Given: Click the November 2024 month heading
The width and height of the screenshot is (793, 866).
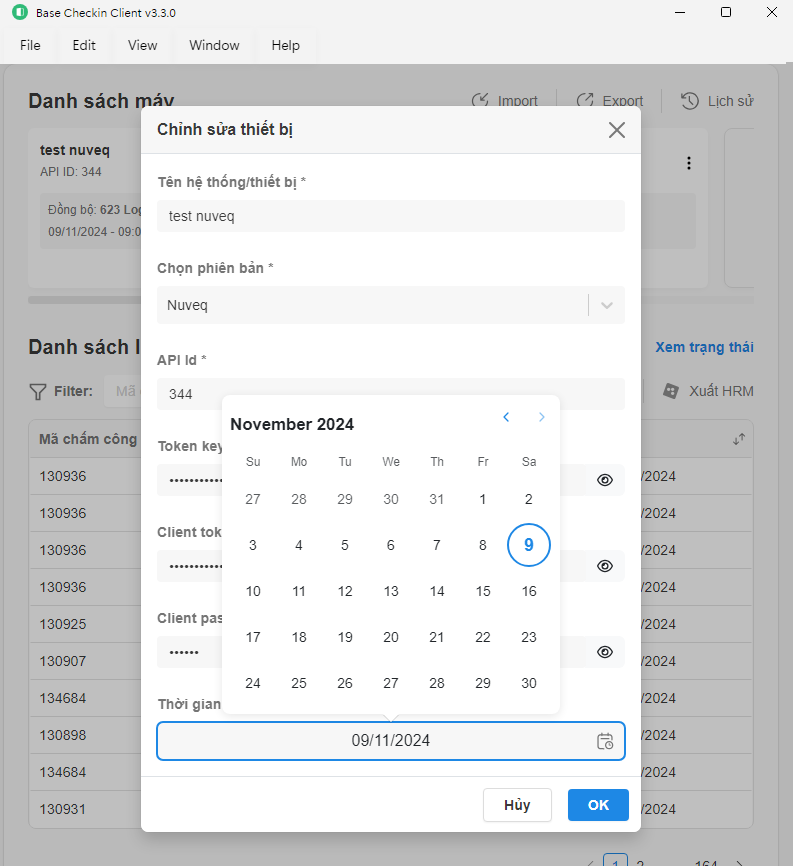Looking at the screenshot, I should coord(292,424).
